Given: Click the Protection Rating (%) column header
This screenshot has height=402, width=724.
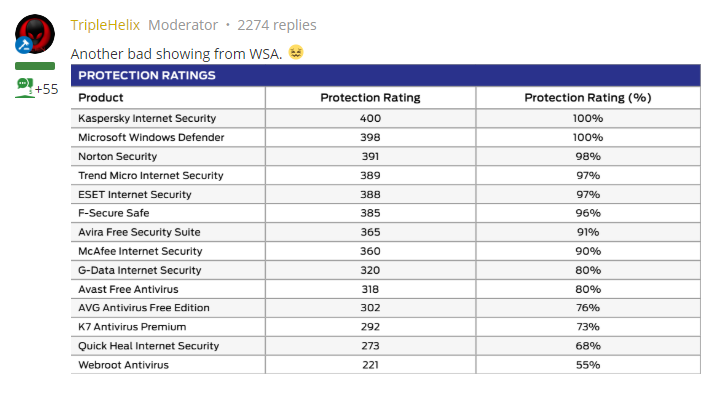Looking at the screenshot, I should [x=587, y=98].
